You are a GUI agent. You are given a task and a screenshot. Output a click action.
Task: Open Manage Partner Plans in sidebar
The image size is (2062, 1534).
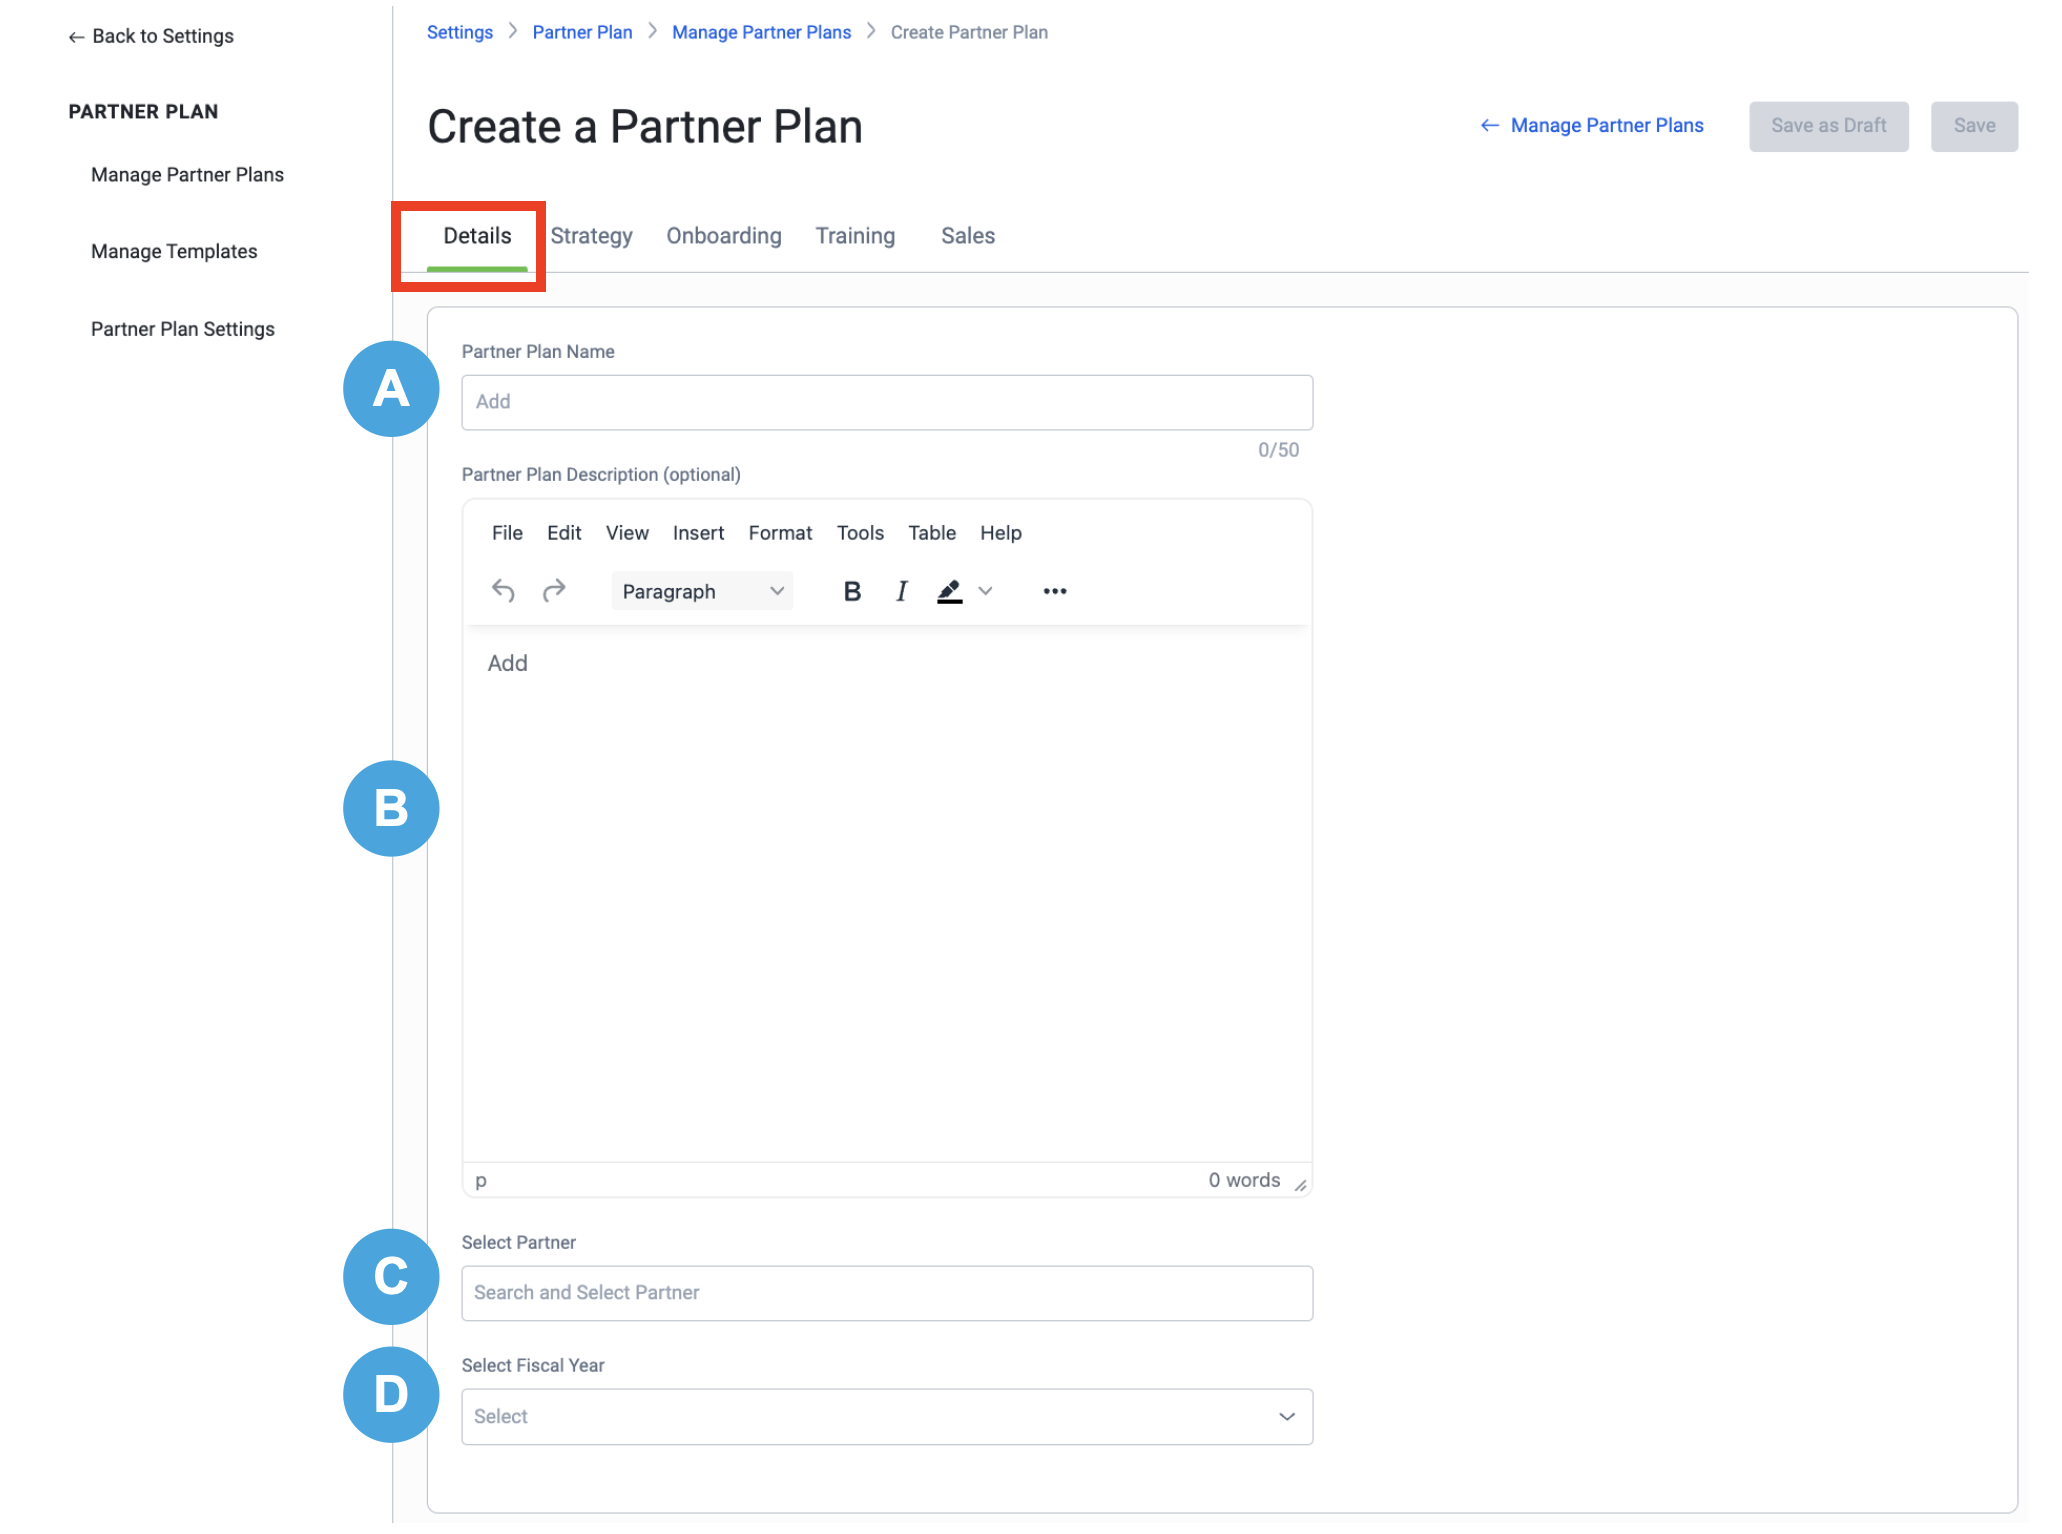187,176
